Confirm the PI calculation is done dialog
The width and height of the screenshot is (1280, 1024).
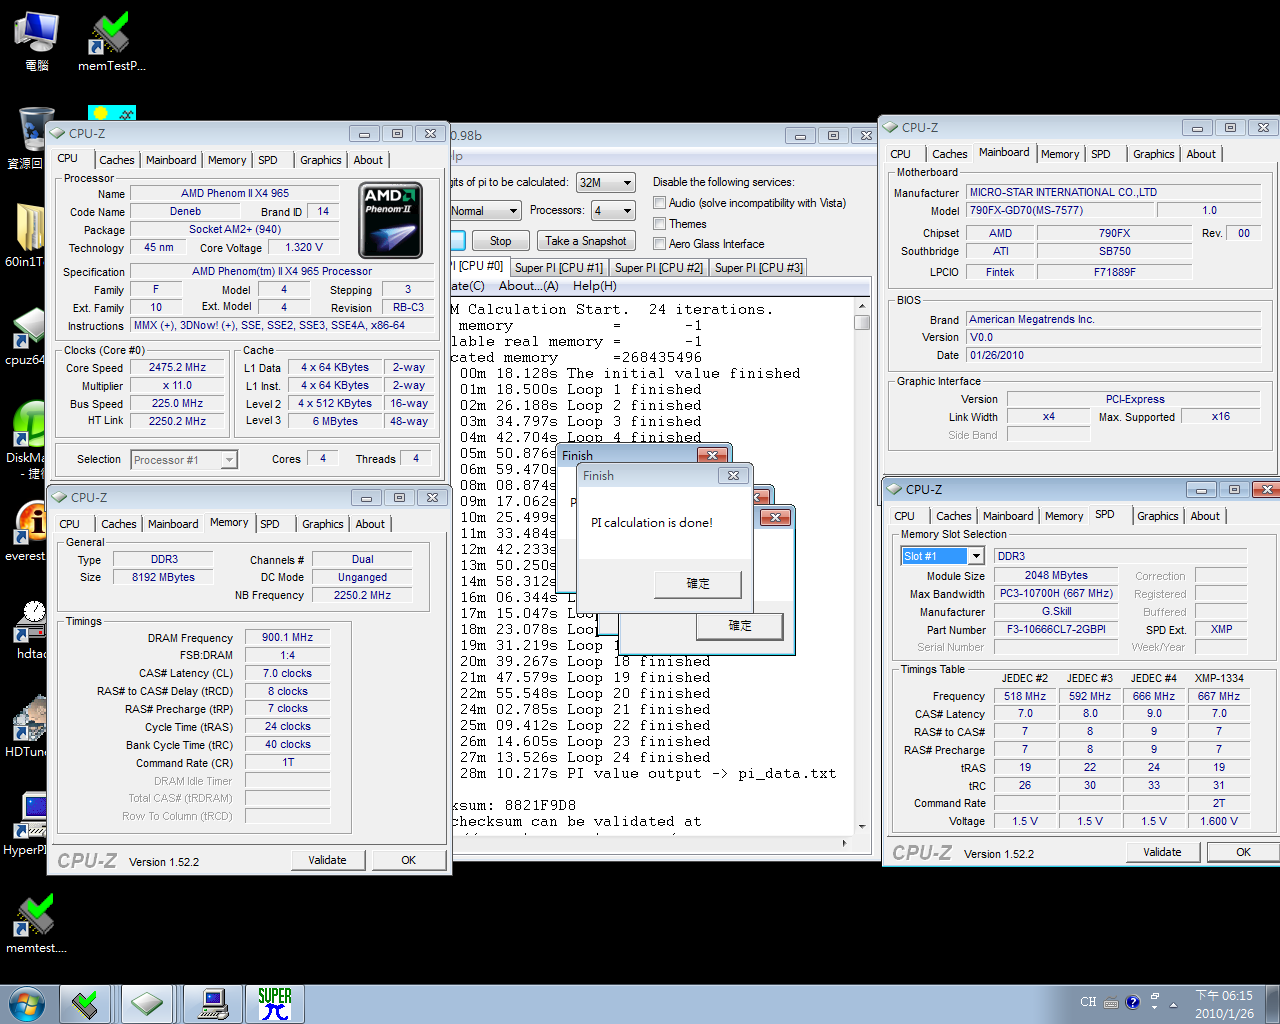click(698, 584)
